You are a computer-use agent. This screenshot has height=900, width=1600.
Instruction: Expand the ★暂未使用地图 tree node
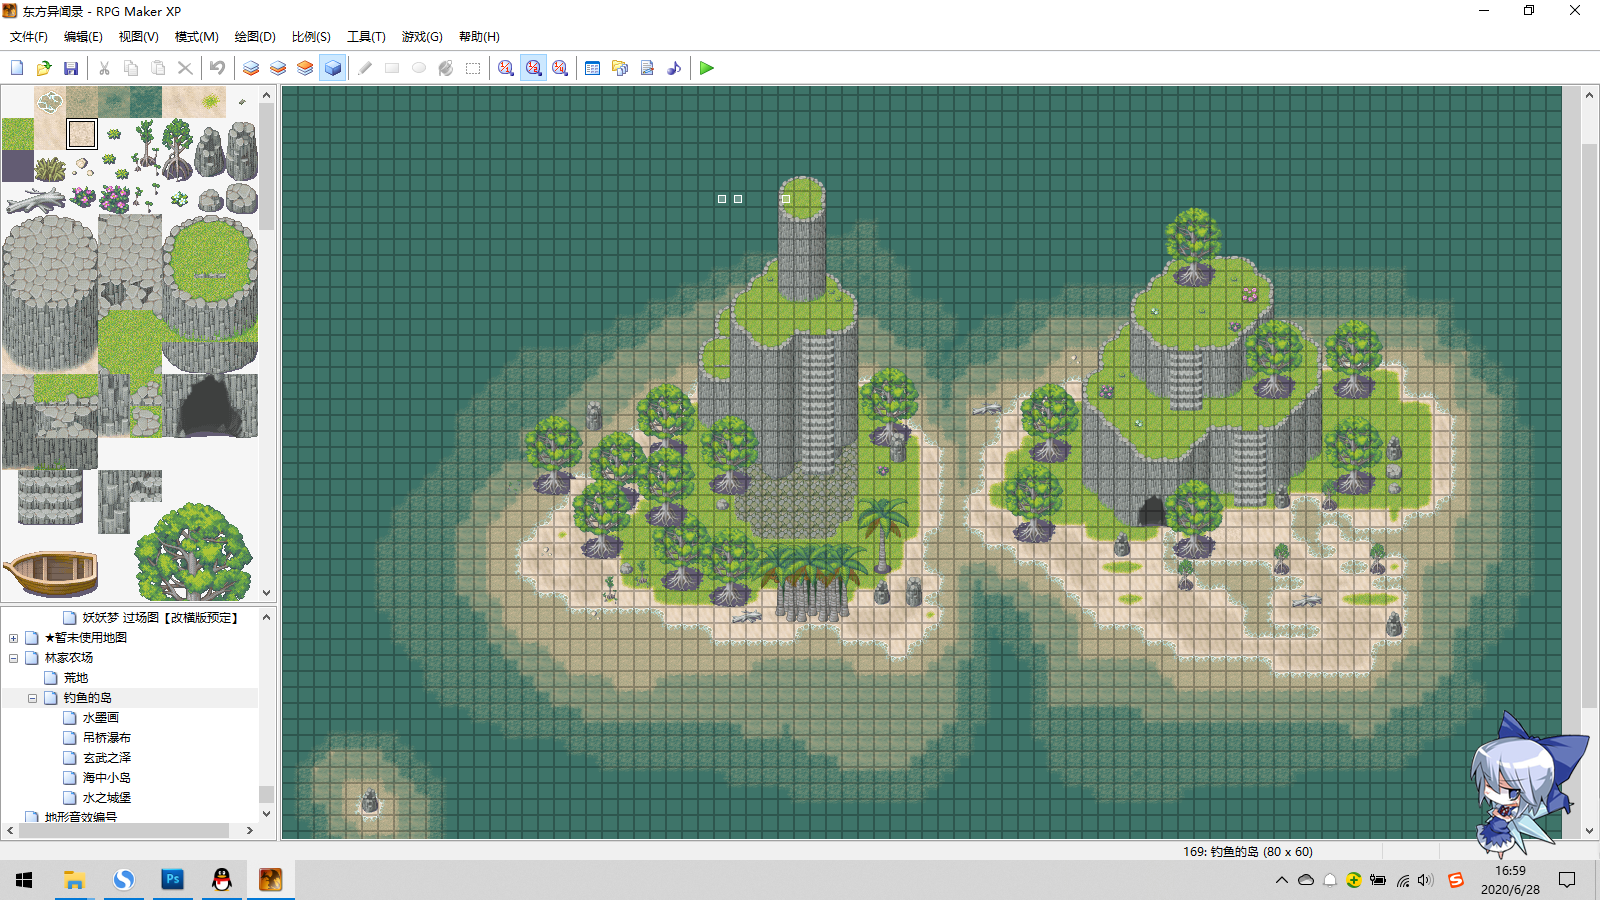[x=13, y=638]
